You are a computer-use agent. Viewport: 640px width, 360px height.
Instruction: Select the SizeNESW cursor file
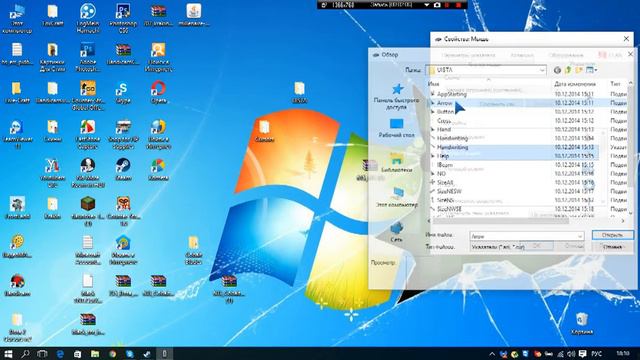pyautogui.click(x=449, y=191)
